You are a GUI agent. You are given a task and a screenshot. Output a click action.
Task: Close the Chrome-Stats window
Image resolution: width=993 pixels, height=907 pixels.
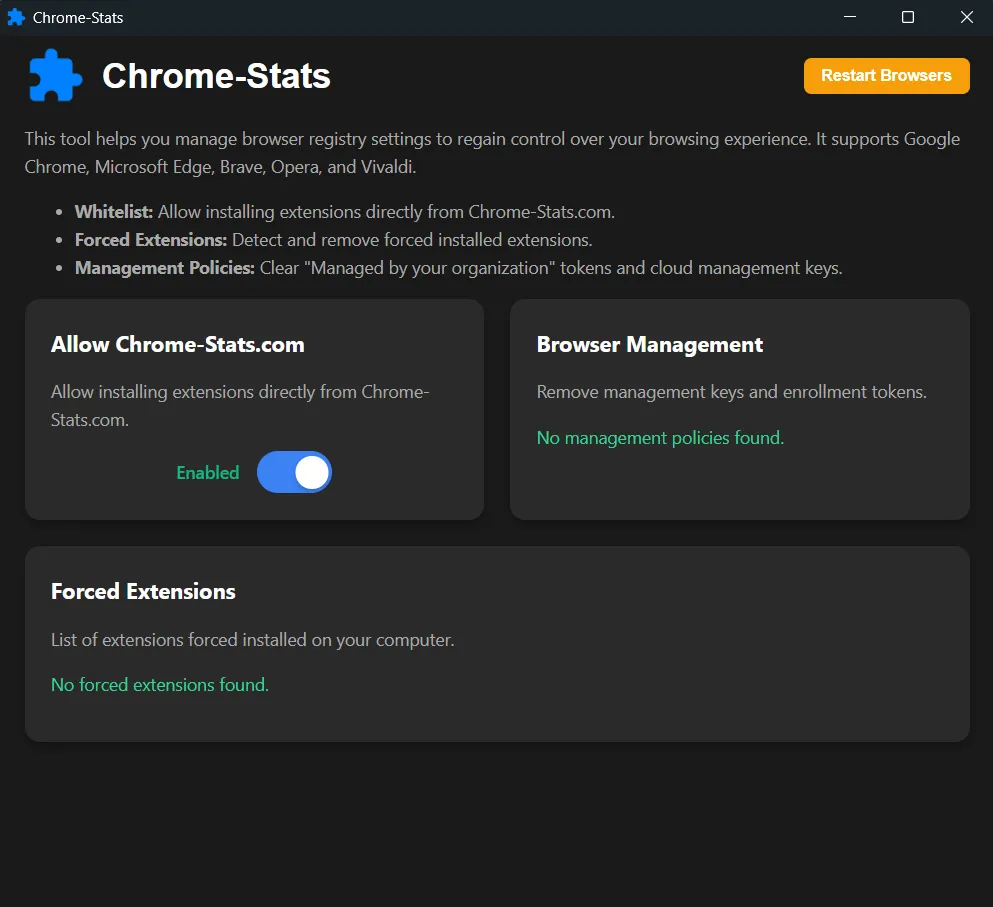click(966, 17)
